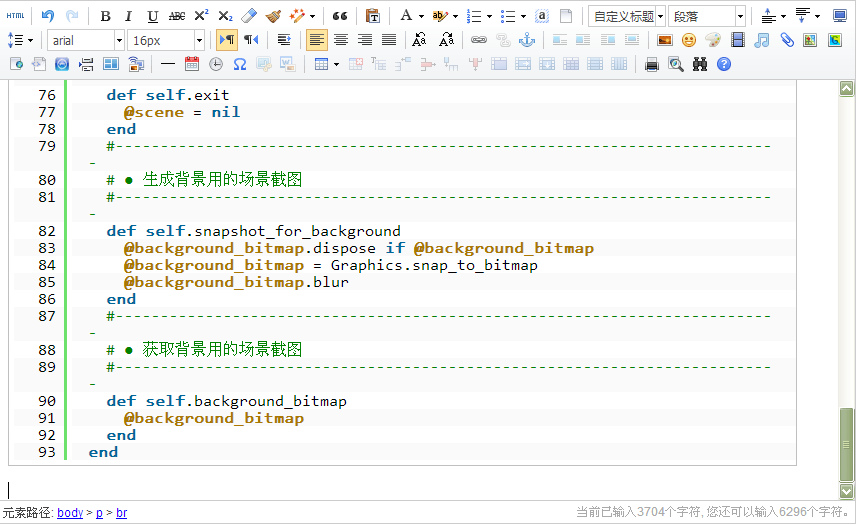This screenshot has width=859, height=525.
Task: Switch to HTML source view
Action: (15, 16)
